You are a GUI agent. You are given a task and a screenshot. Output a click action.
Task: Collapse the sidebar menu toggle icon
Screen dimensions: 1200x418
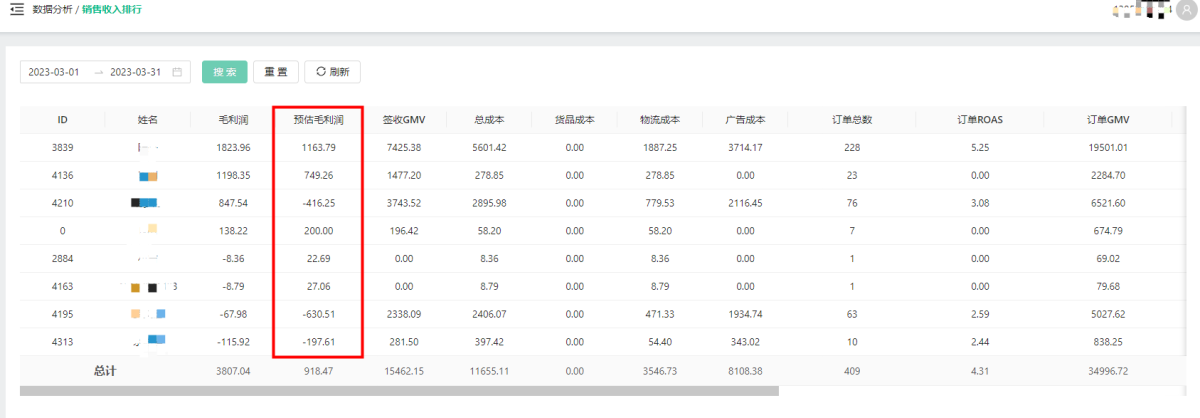click(x=17, y=9)
